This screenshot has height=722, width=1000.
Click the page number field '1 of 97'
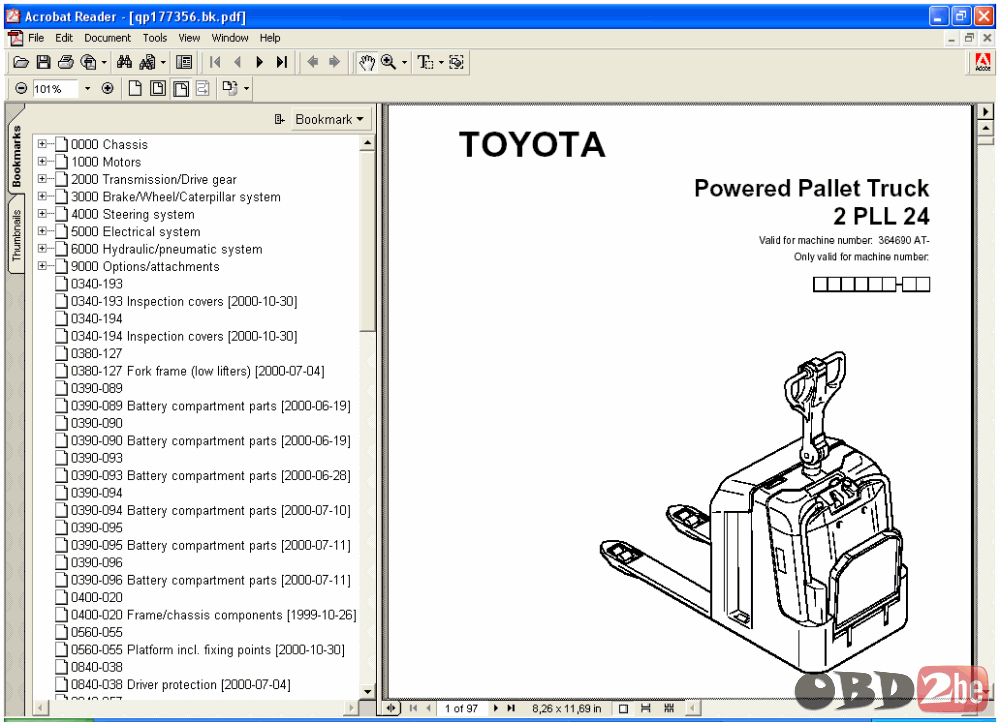(461, 708)
